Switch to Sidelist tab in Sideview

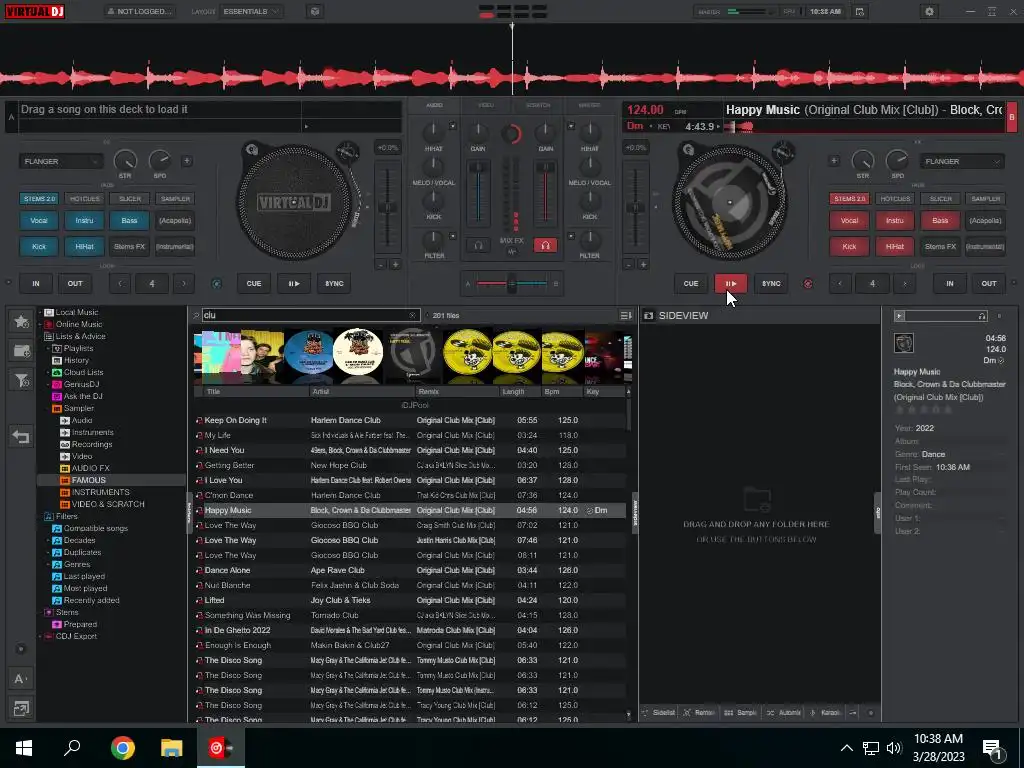(x=658, y=712)
